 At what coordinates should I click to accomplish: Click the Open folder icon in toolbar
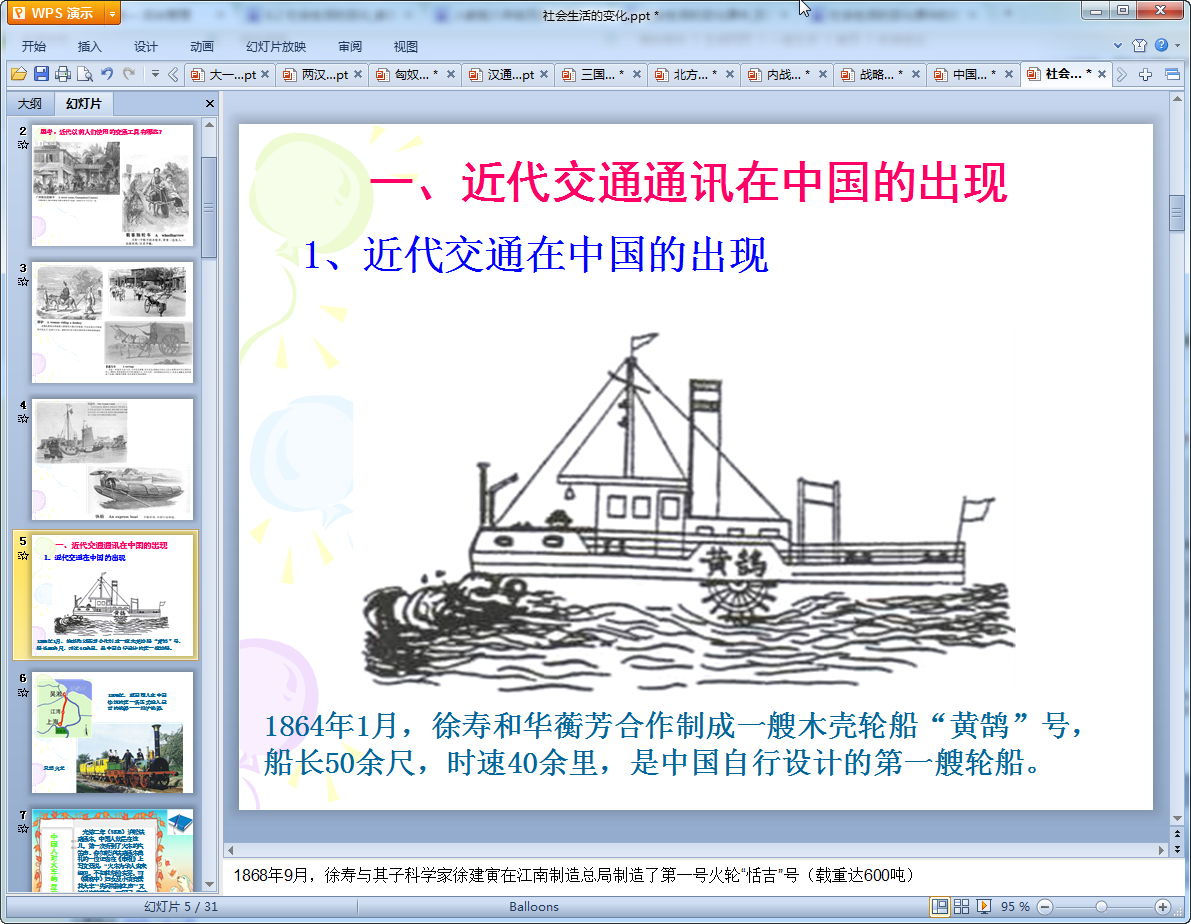[19, 74]
